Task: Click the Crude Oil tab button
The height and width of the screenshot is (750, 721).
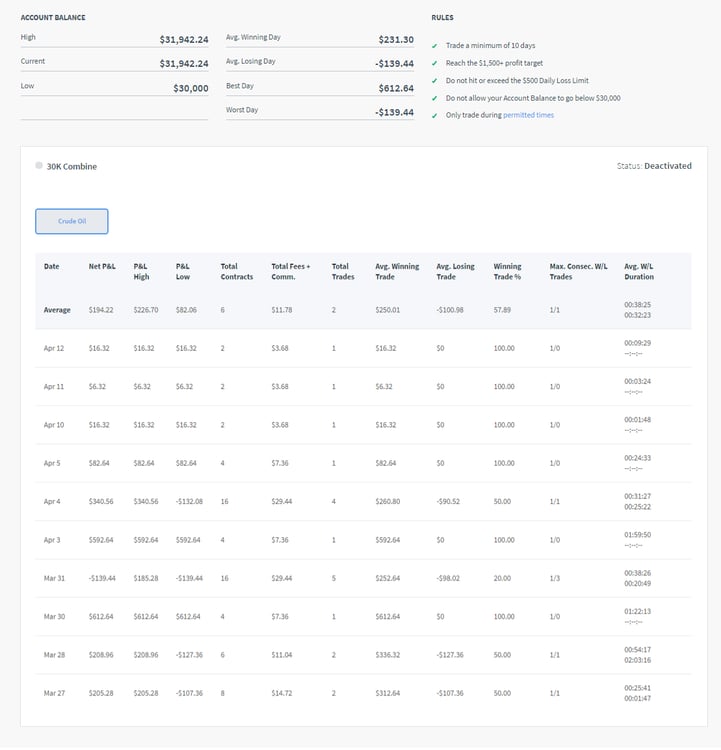Action: pos(71,221)
